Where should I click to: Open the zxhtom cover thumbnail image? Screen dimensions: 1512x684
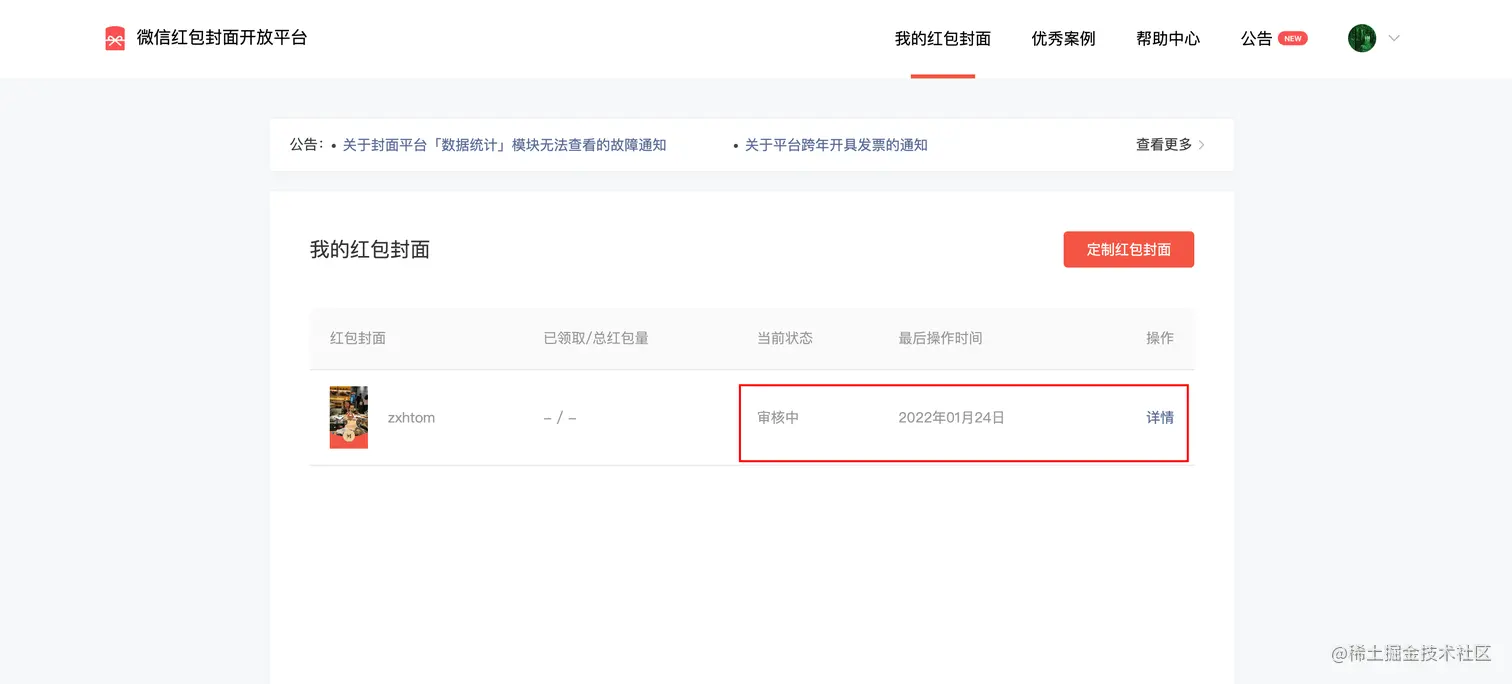pos(349,417)
